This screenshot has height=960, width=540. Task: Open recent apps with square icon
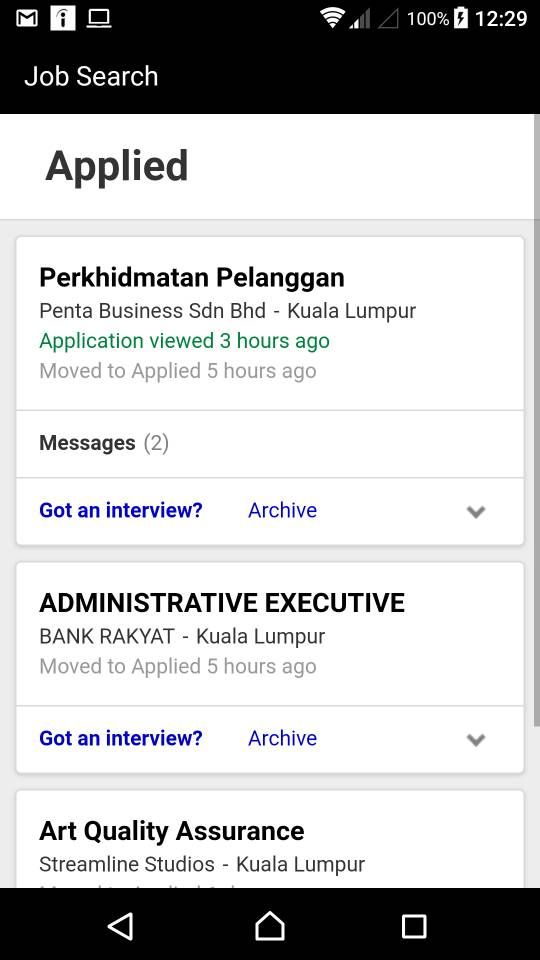414,926
